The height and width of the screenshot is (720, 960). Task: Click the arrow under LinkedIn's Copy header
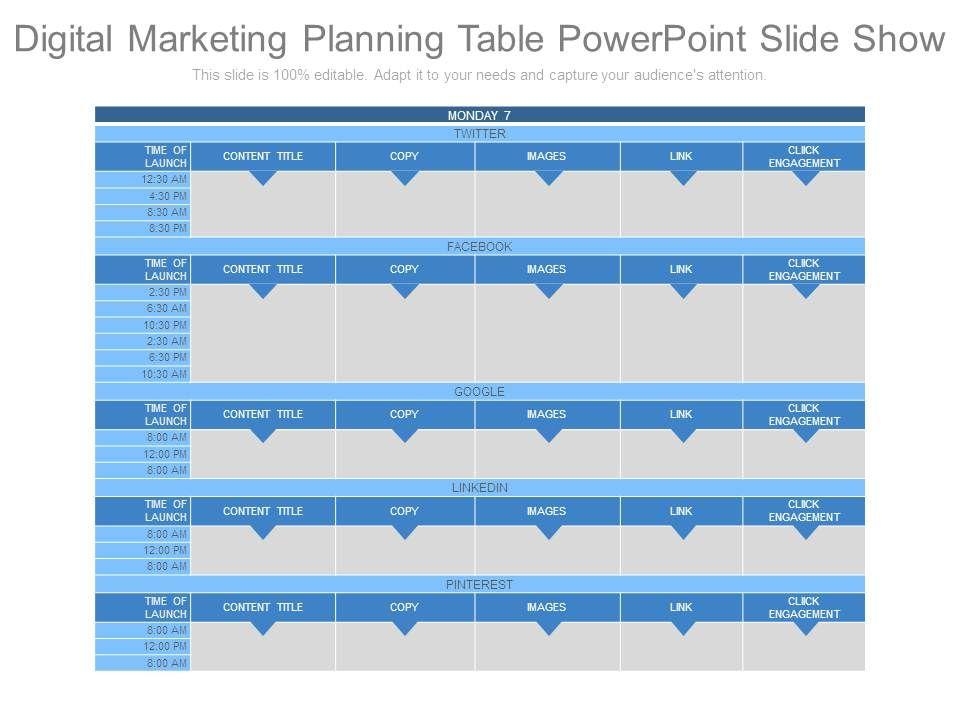pyautogui.click(x=404, y=532)
